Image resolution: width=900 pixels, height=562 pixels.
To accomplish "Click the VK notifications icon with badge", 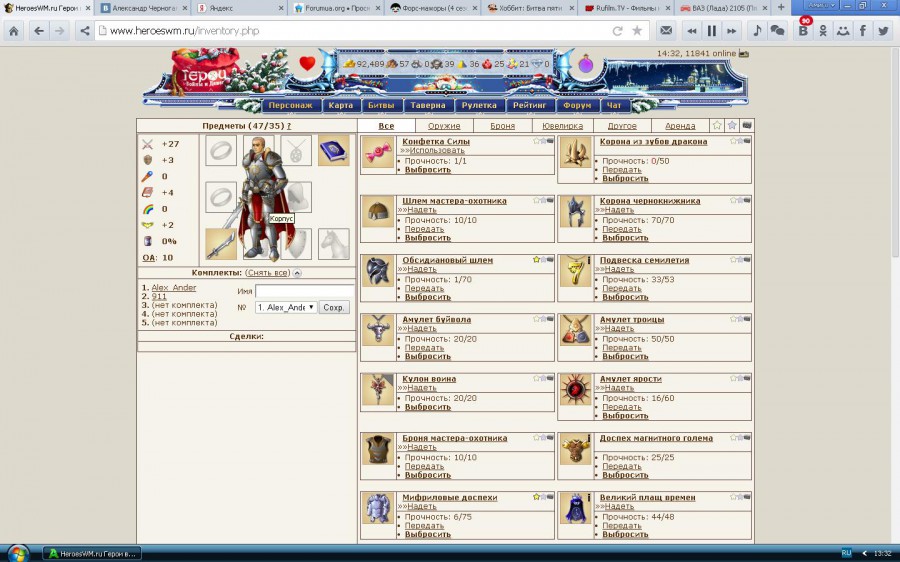I will click(804, 30).
